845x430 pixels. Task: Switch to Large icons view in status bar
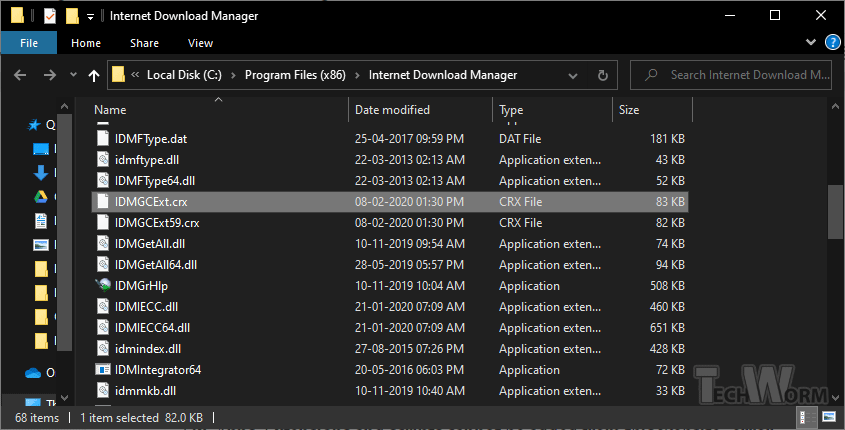point(828,417)
